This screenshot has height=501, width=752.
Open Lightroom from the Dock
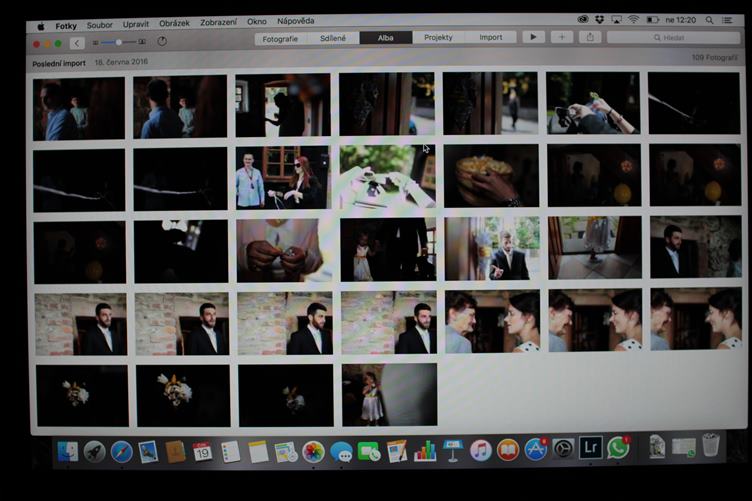click(590, 448)
